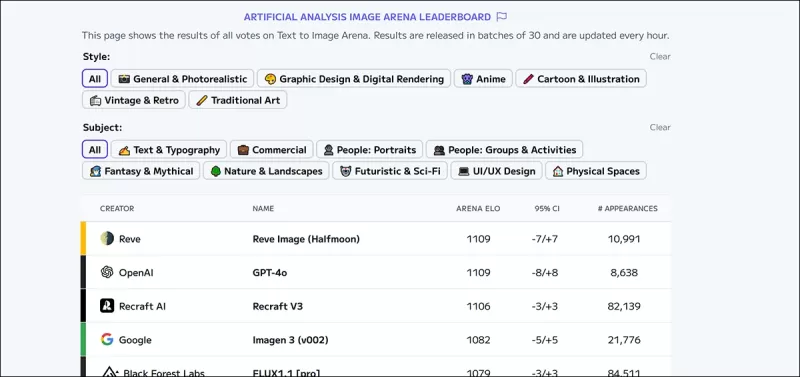Image resolution: width=800 pixels, height=377 pixels.
Task: Filter by Physical Spaces subject
Action: coord(595,171)
